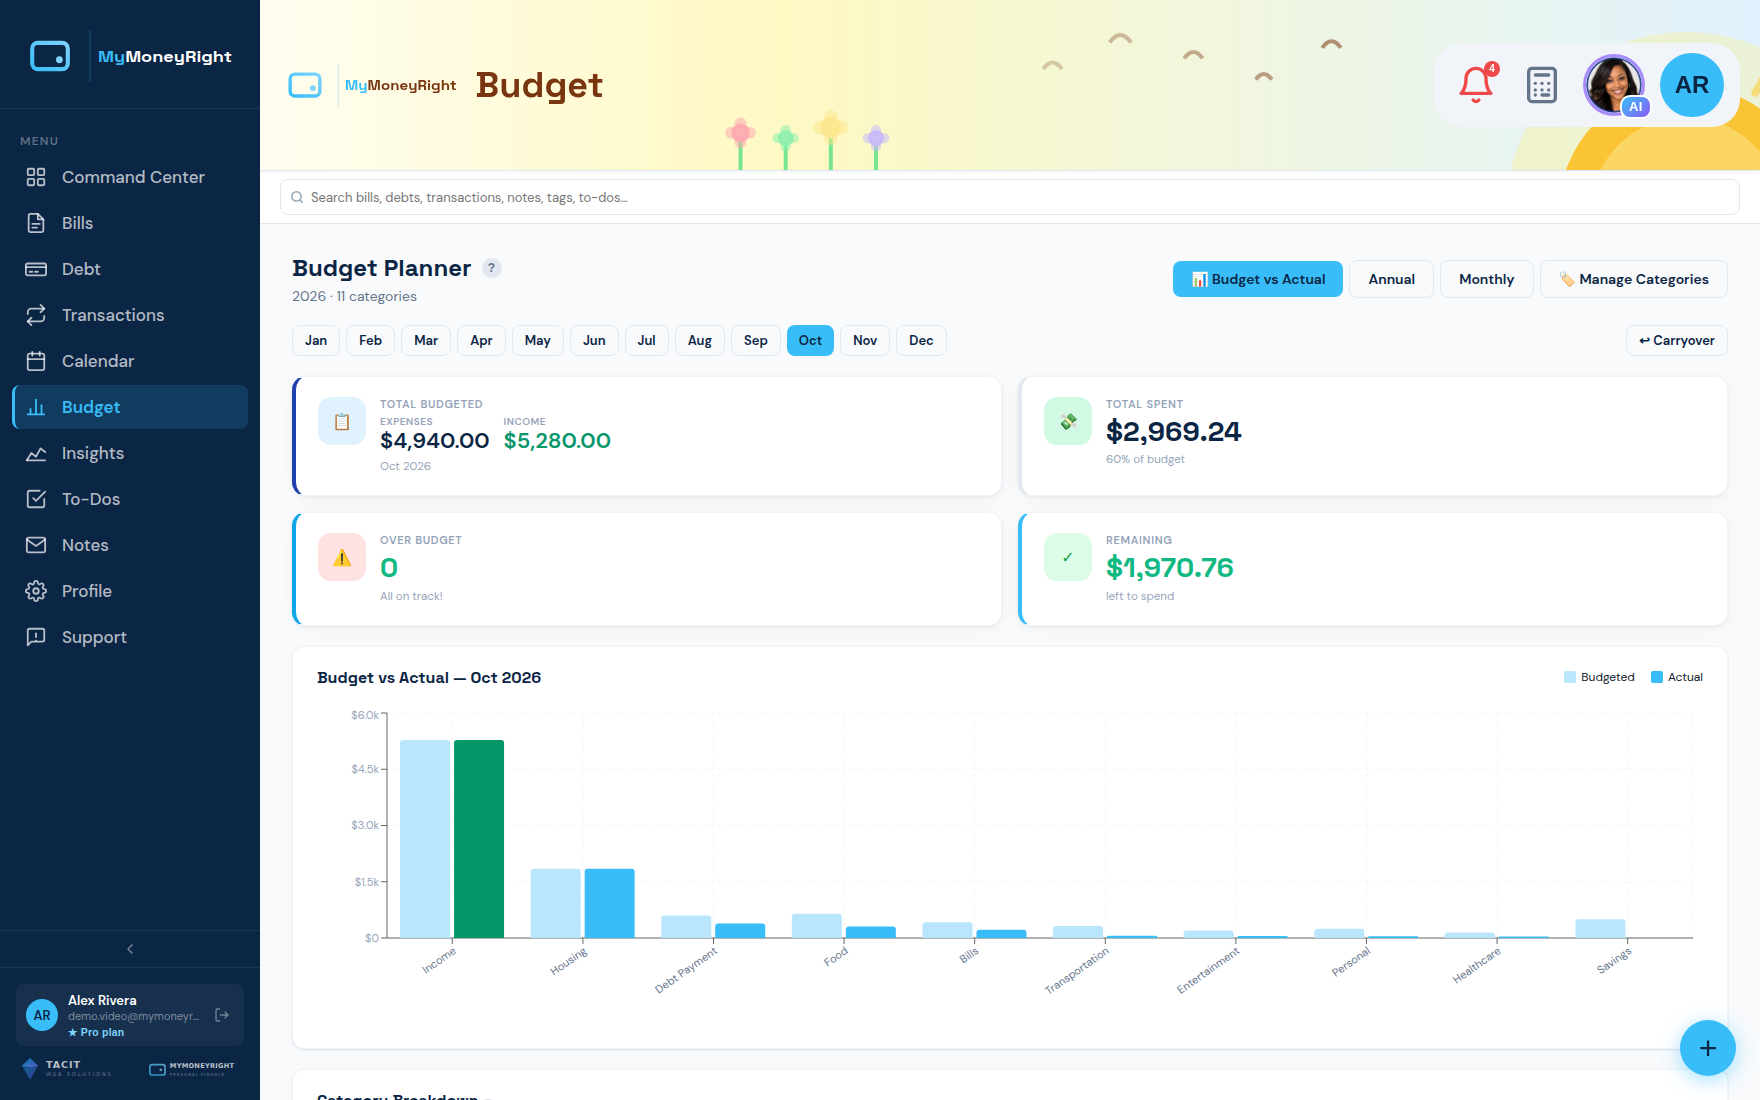
Task: Click the logout icon beside Alex Rivera
Action: point(222,1015)
